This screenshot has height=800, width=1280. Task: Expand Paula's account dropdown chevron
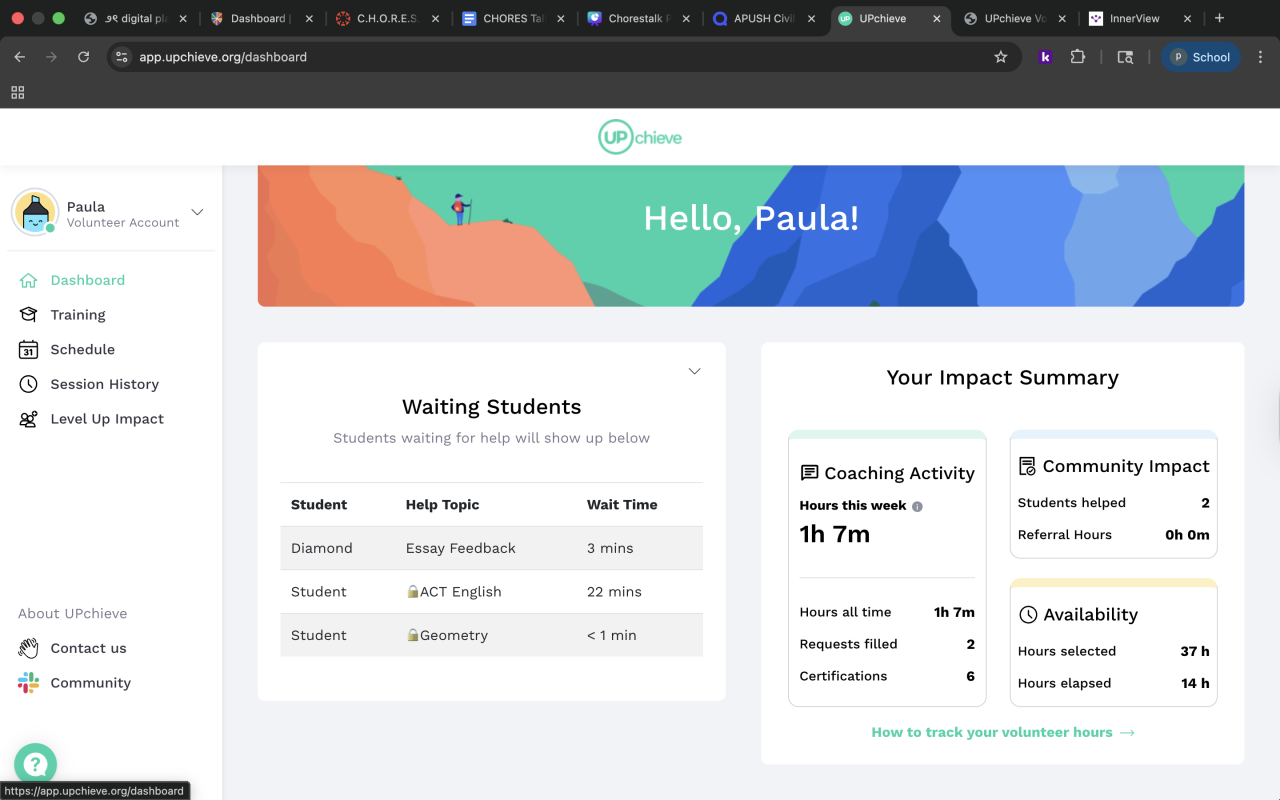click(x=197, y=212)
